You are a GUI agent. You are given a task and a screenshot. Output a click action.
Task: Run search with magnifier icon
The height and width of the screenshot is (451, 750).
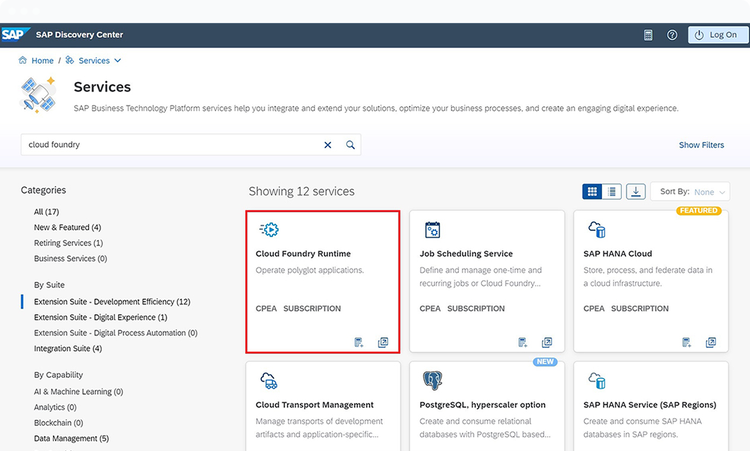(x=350, y=145)
